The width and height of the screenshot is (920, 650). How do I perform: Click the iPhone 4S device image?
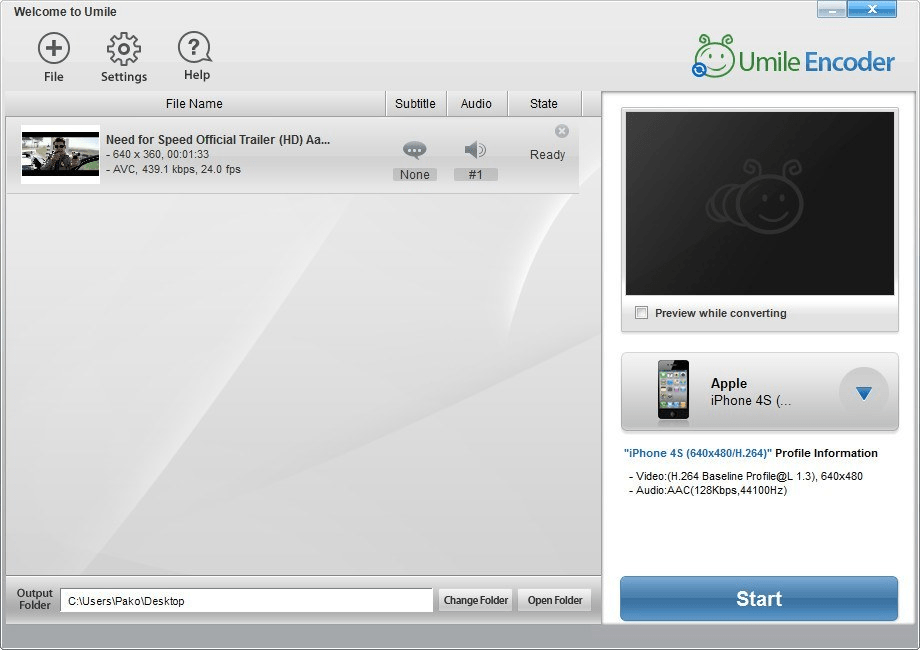tap(673, 390)
